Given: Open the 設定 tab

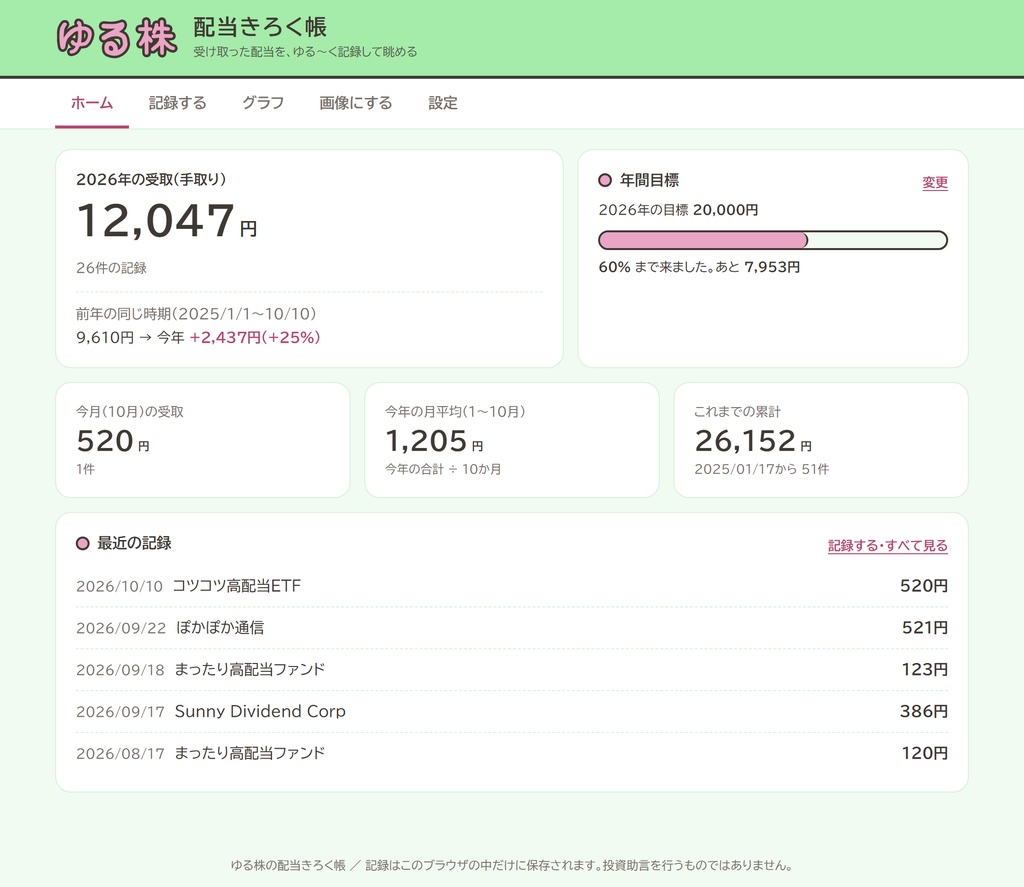Looking at the screenshot, I should click(443, 103).
